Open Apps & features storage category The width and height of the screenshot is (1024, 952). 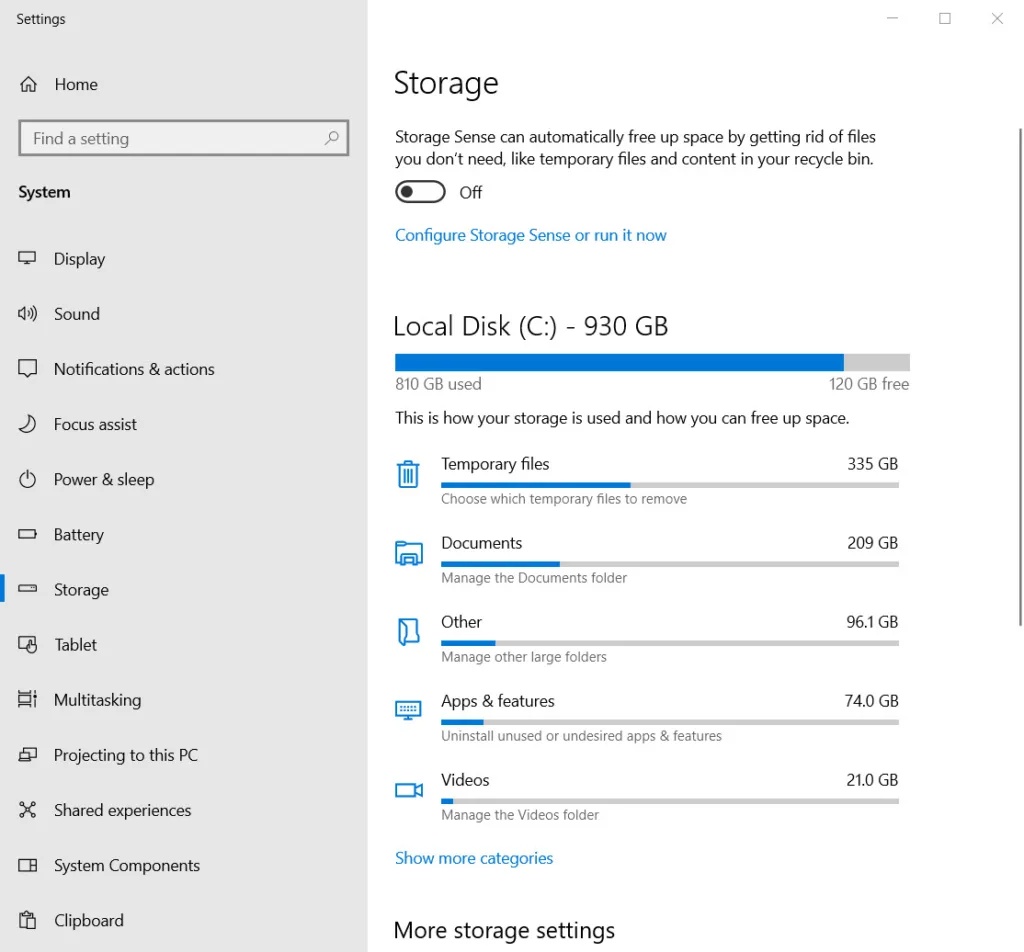tap(647, 718)
